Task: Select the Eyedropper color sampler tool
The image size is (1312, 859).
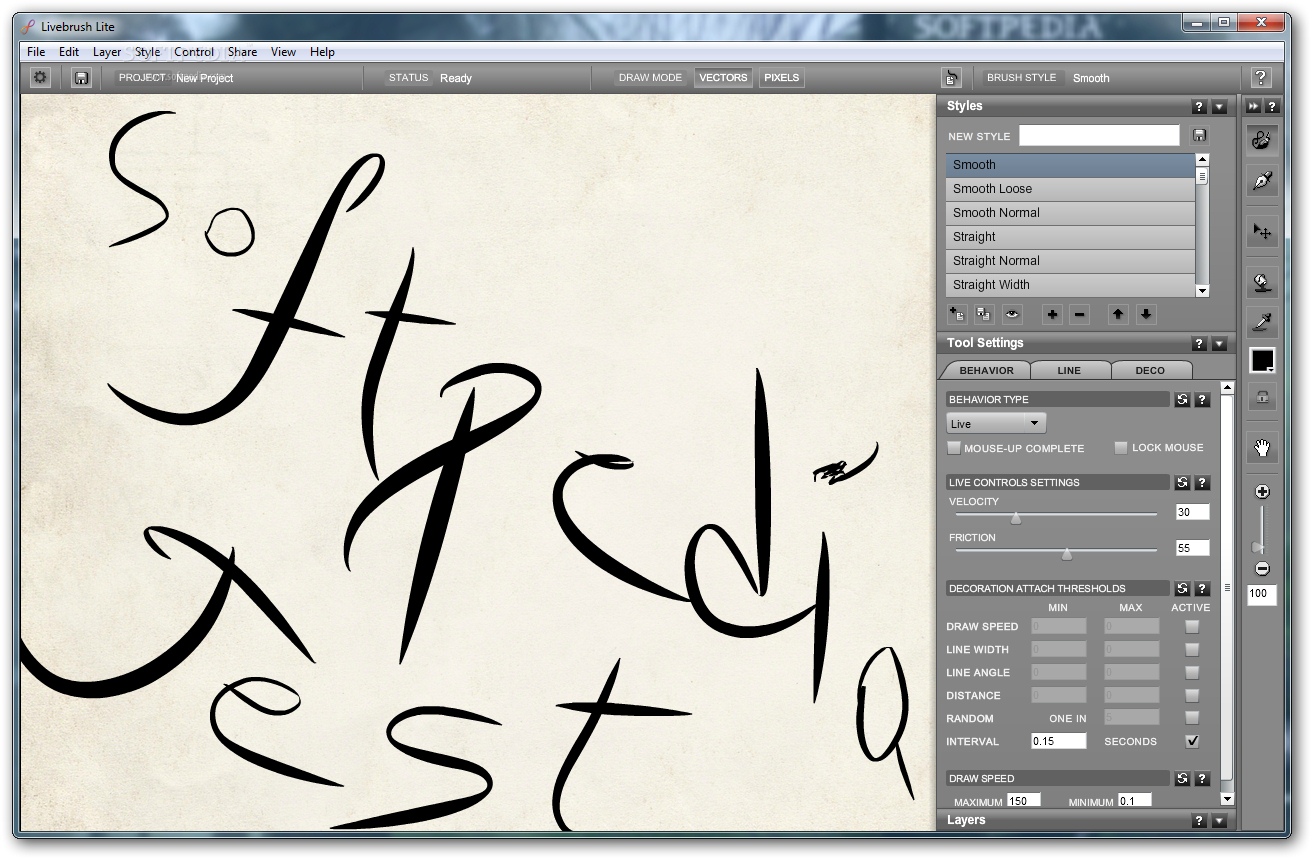Action: point(1262,321)
